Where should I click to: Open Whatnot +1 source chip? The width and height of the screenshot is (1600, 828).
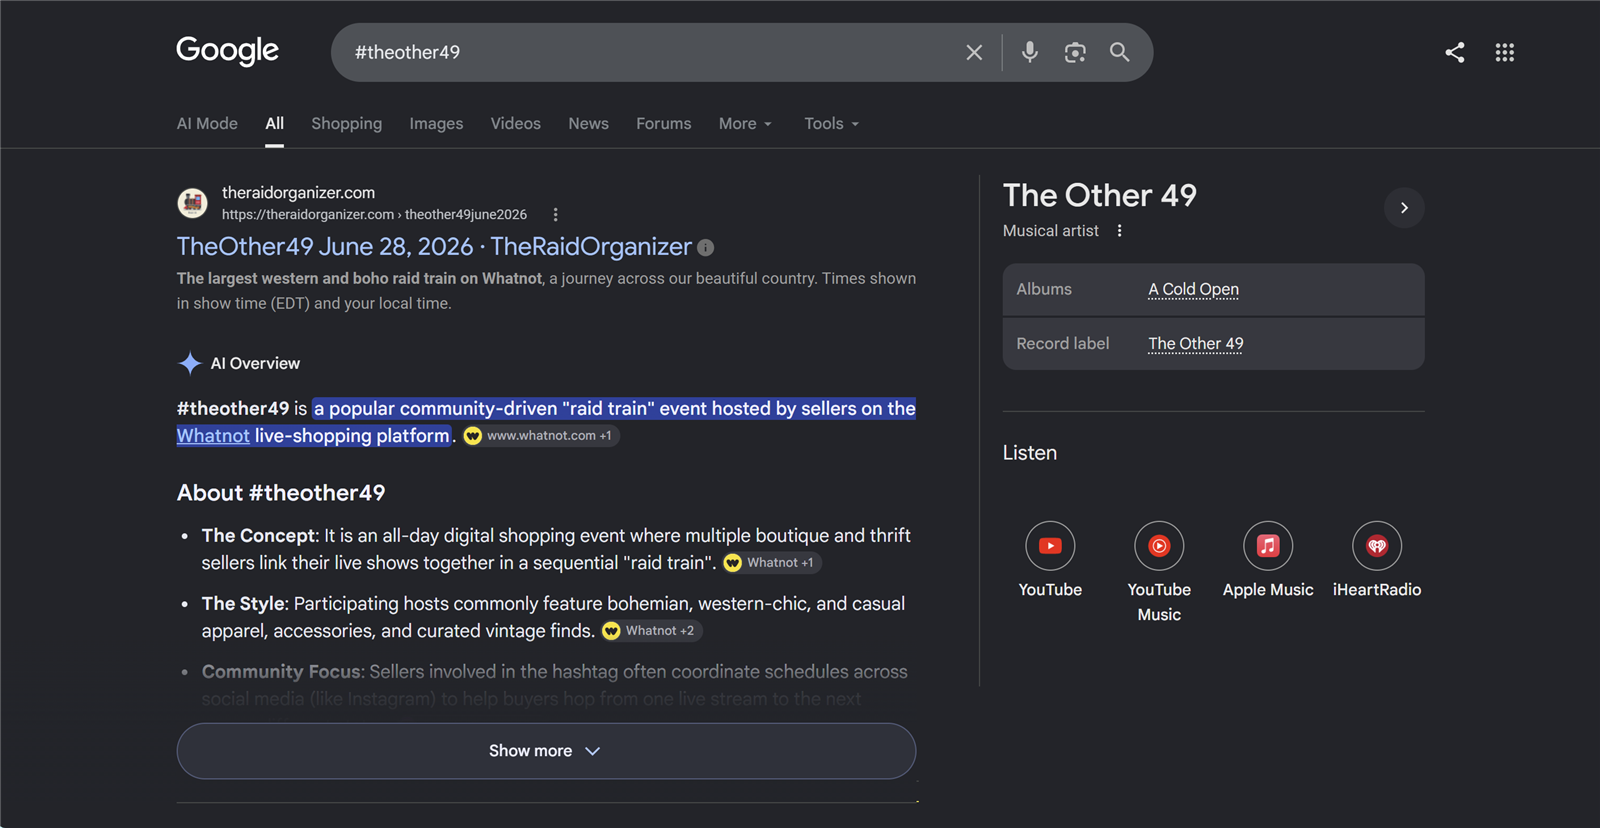click(770, 563)
